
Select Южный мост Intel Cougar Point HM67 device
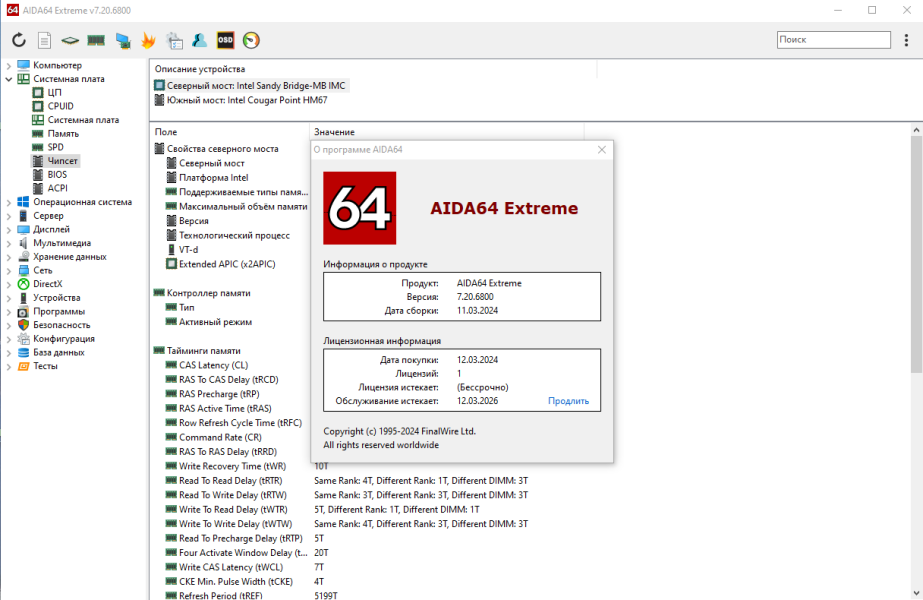tap(241, 100)
